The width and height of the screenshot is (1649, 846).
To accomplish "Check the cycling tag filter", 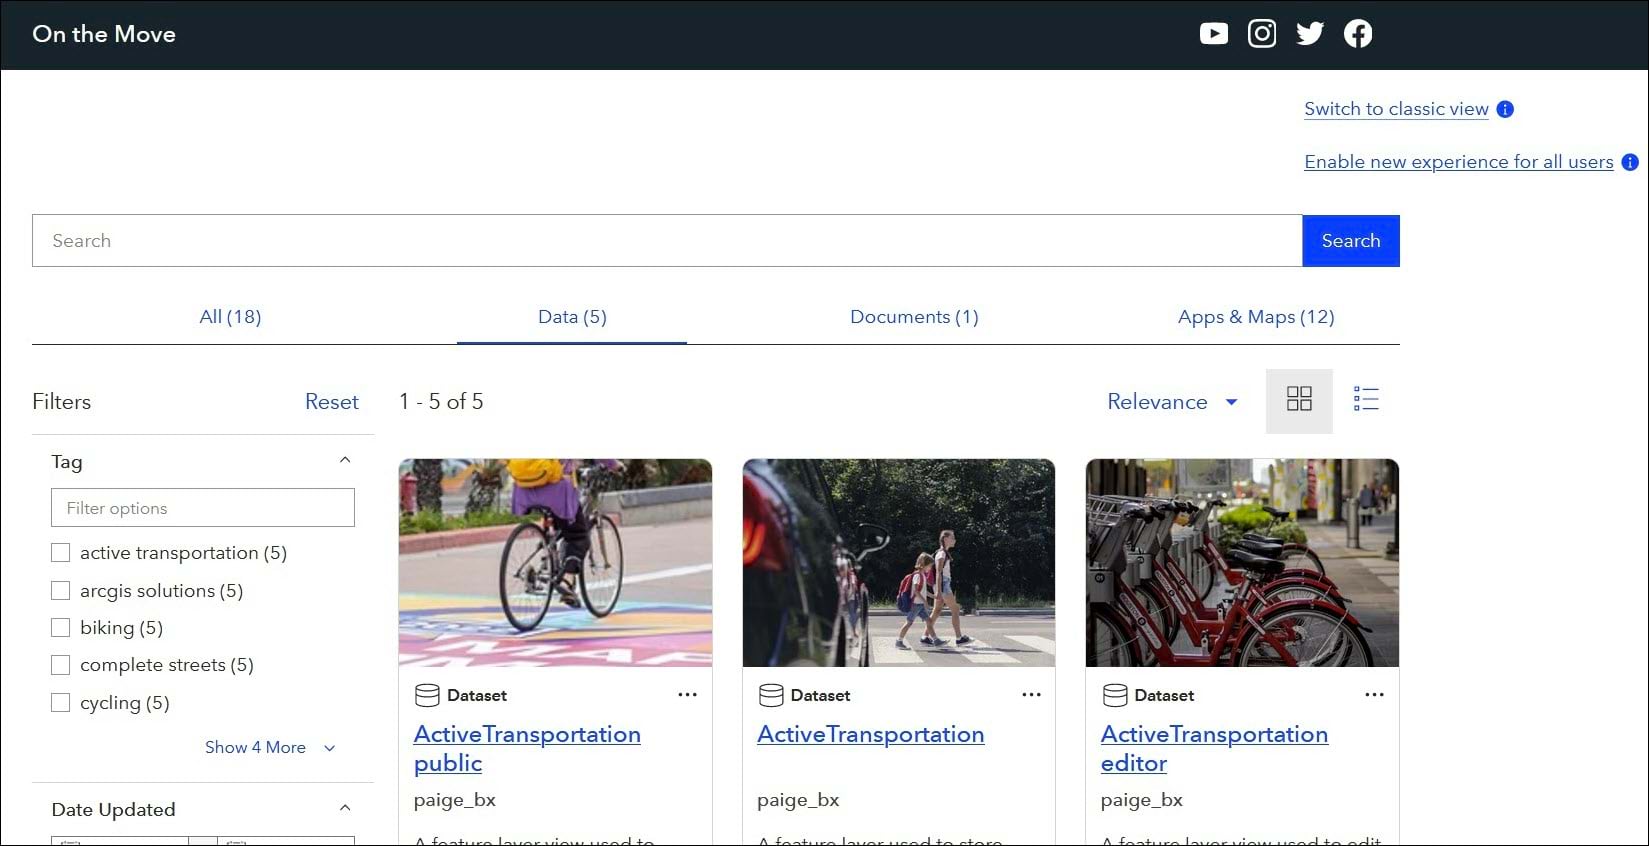I will (61, 703).
